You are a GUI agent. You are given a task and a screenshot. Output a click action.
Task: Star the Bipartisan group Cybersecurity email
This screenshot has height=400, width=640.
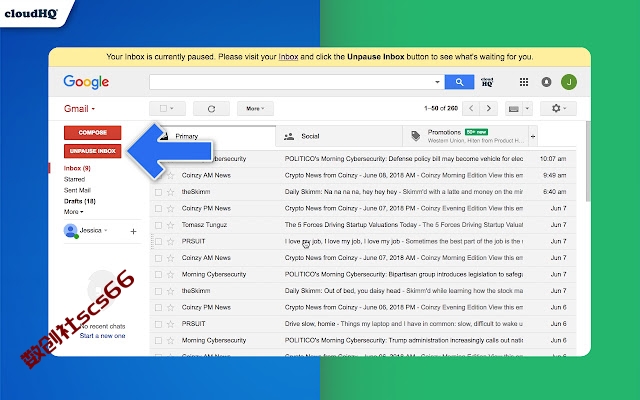pyautogui.click(x=171, y=275)
